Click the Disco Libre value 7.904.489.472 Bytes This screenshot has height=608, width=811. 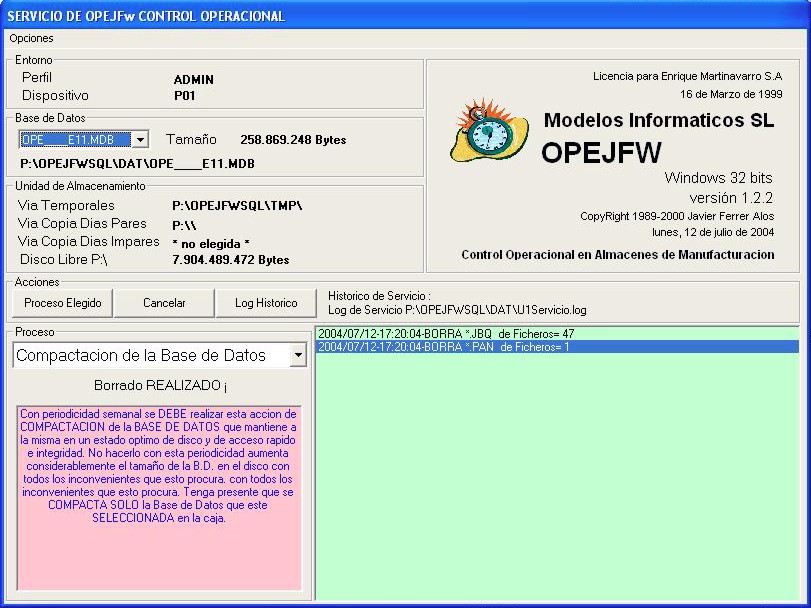pos(231,260)
